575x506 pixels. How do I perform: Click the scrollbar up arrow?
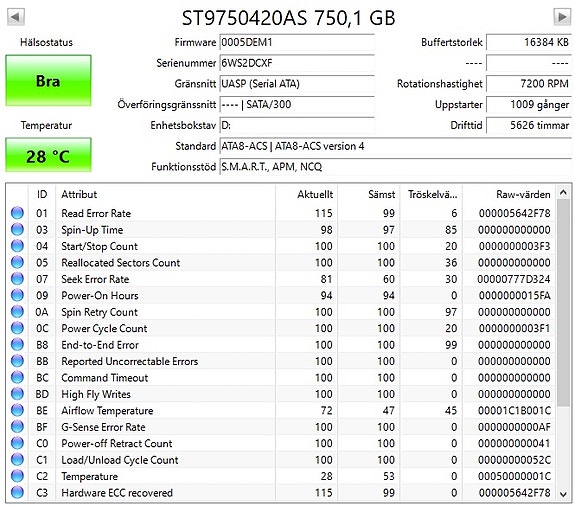pyautogui.click(x=563, y=192)
